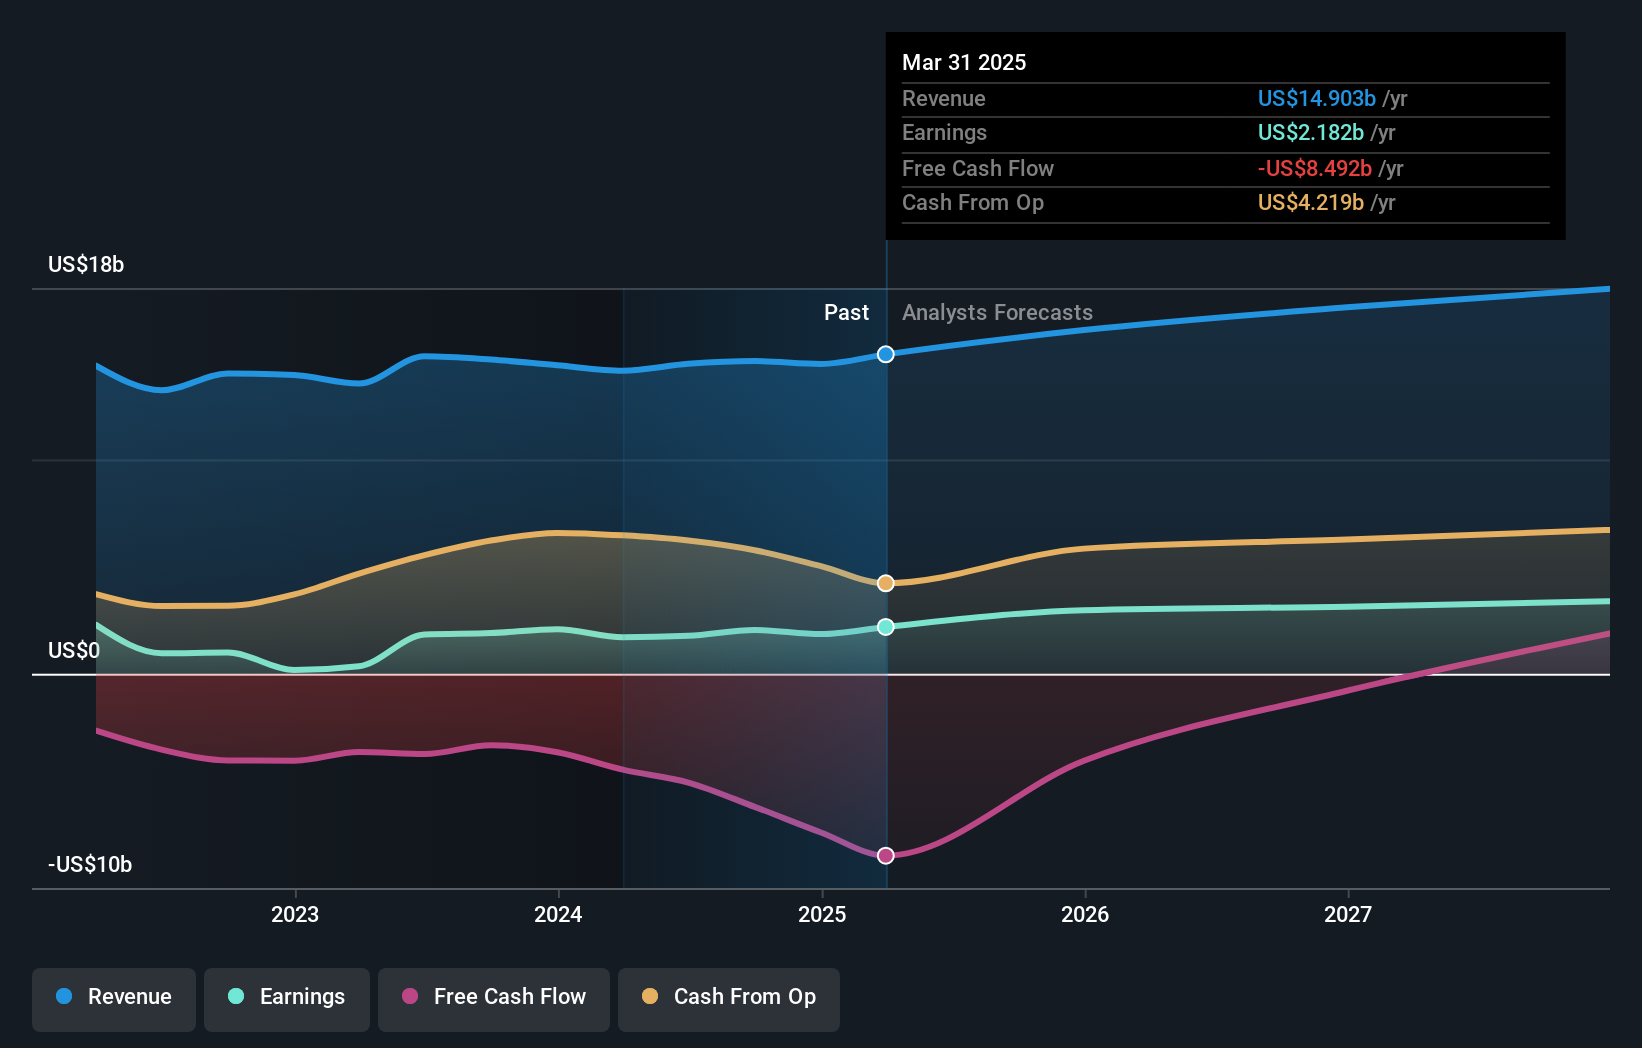The height and width of the screenshot is (1048, 1642).
Task: Click the US$0 y-axis label
Action: tap(74, 651)
